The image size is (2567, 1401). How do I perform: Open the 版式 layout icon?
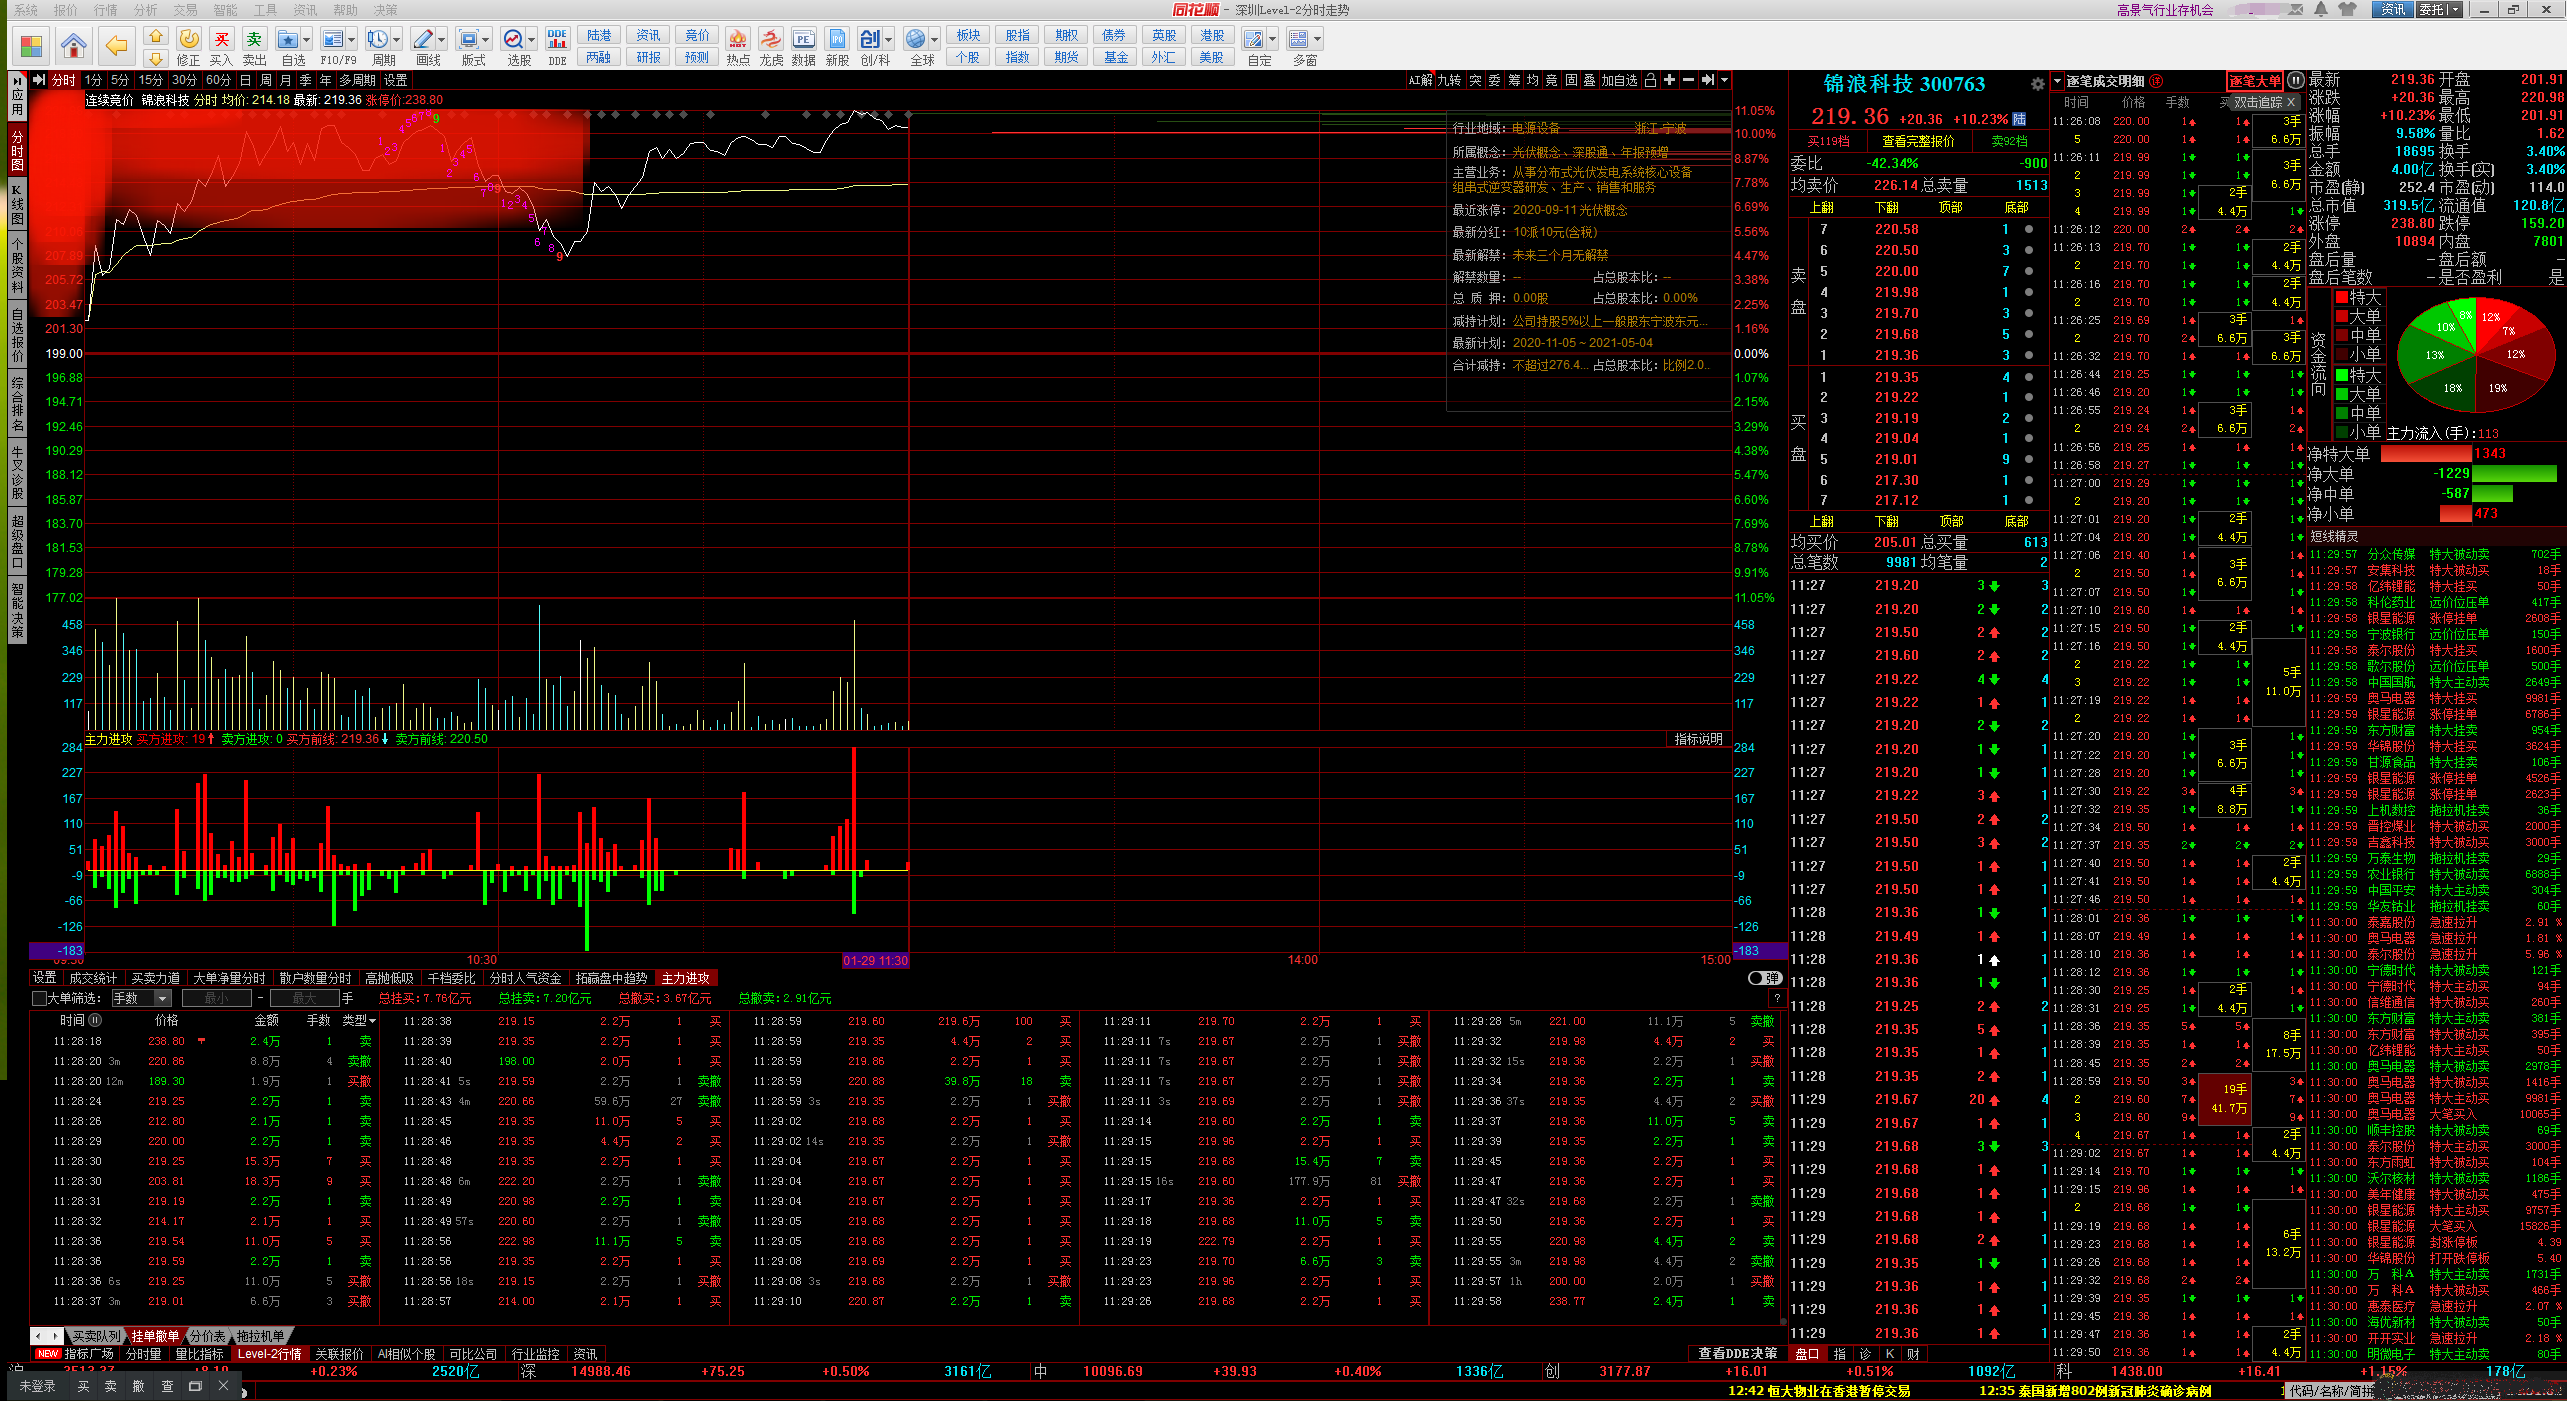click(x=467, y=39)
